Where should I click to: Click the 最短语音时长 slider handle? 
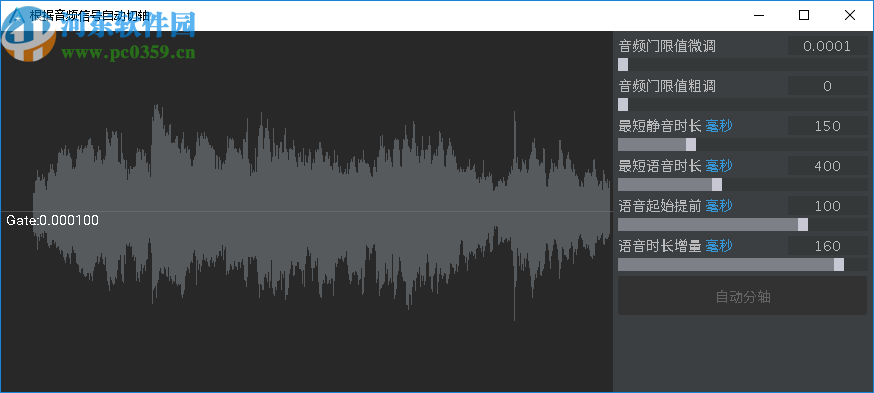click(x=717, y=185)
